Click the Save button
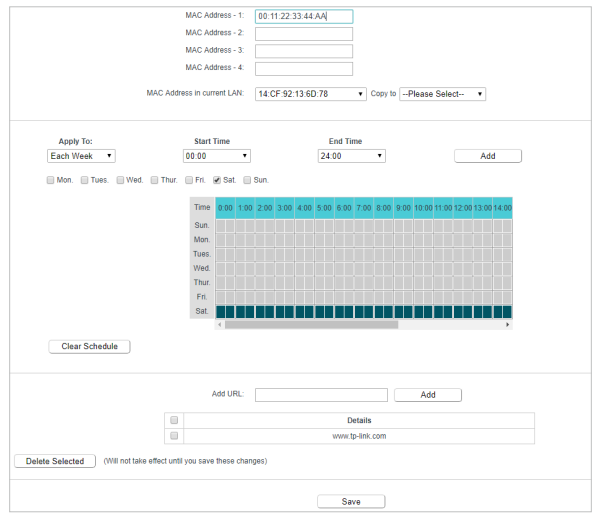Image resolution: width=597 pixels, height=515 pixels. click(x=351, y=502)
